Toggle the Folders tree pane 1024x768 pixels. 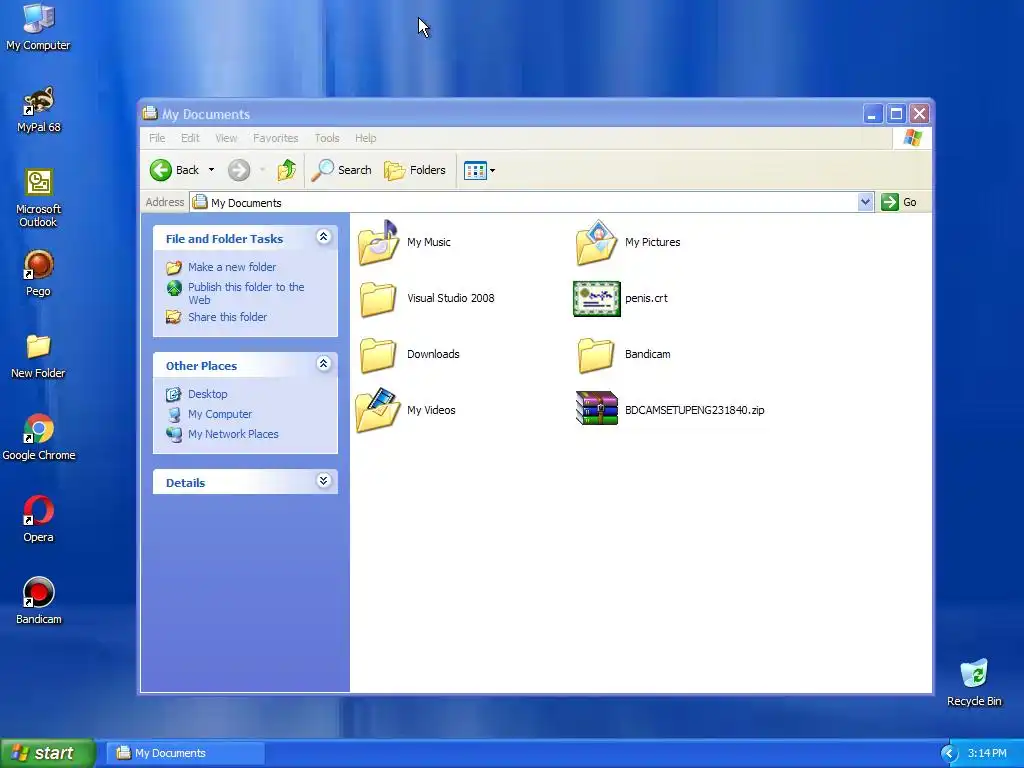click(415, 170)
